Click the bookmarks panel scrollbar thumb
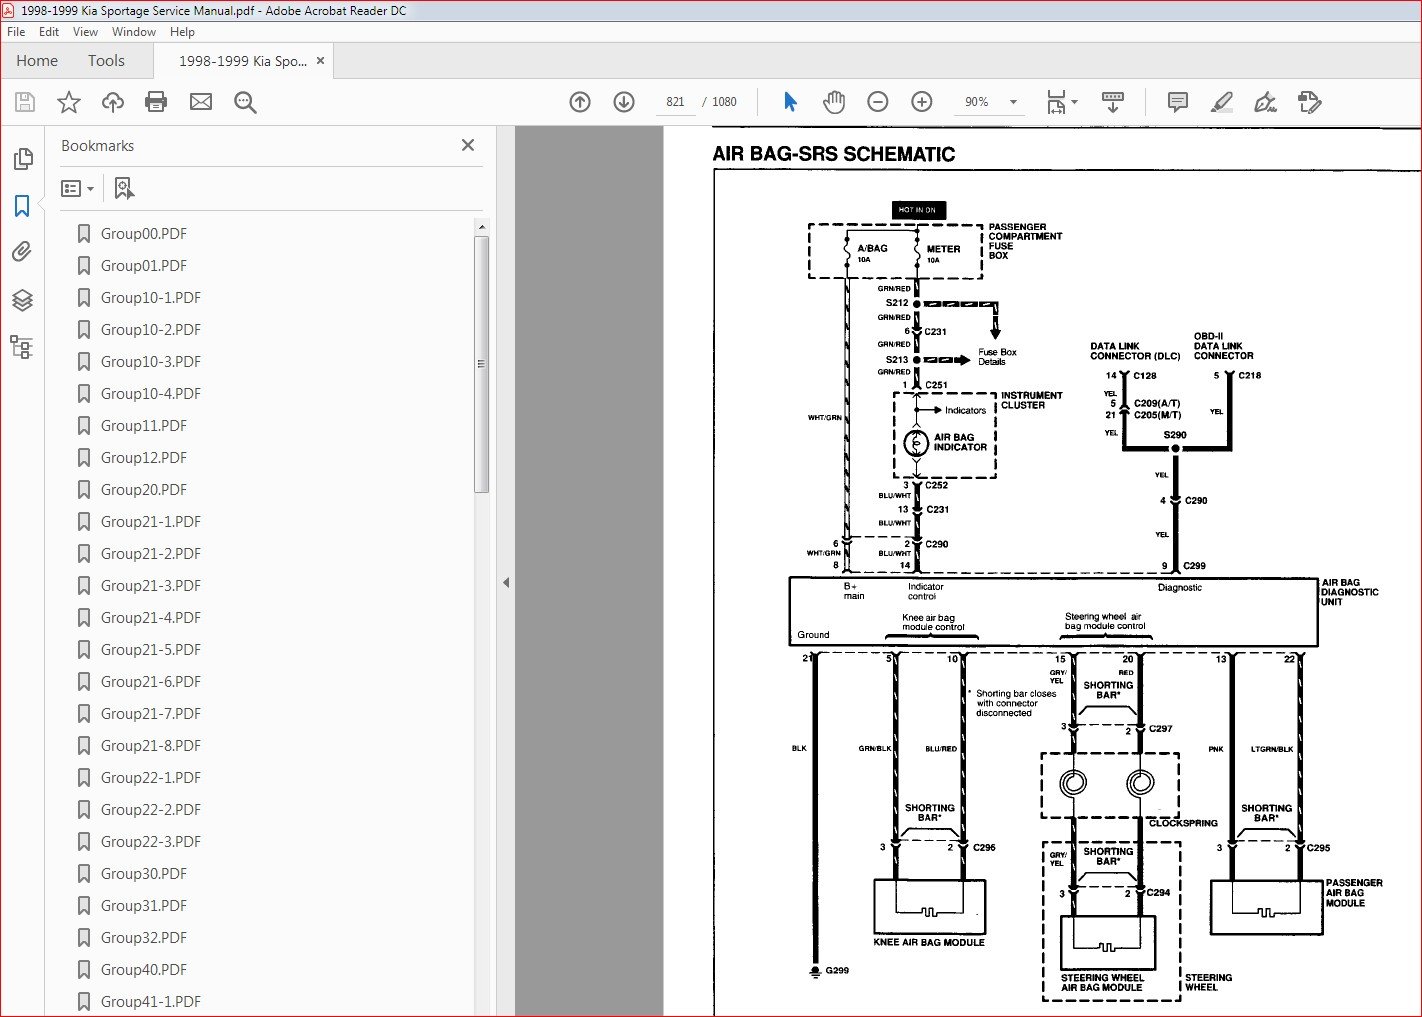This screenshot has width=1422, height=1017. 481,364
